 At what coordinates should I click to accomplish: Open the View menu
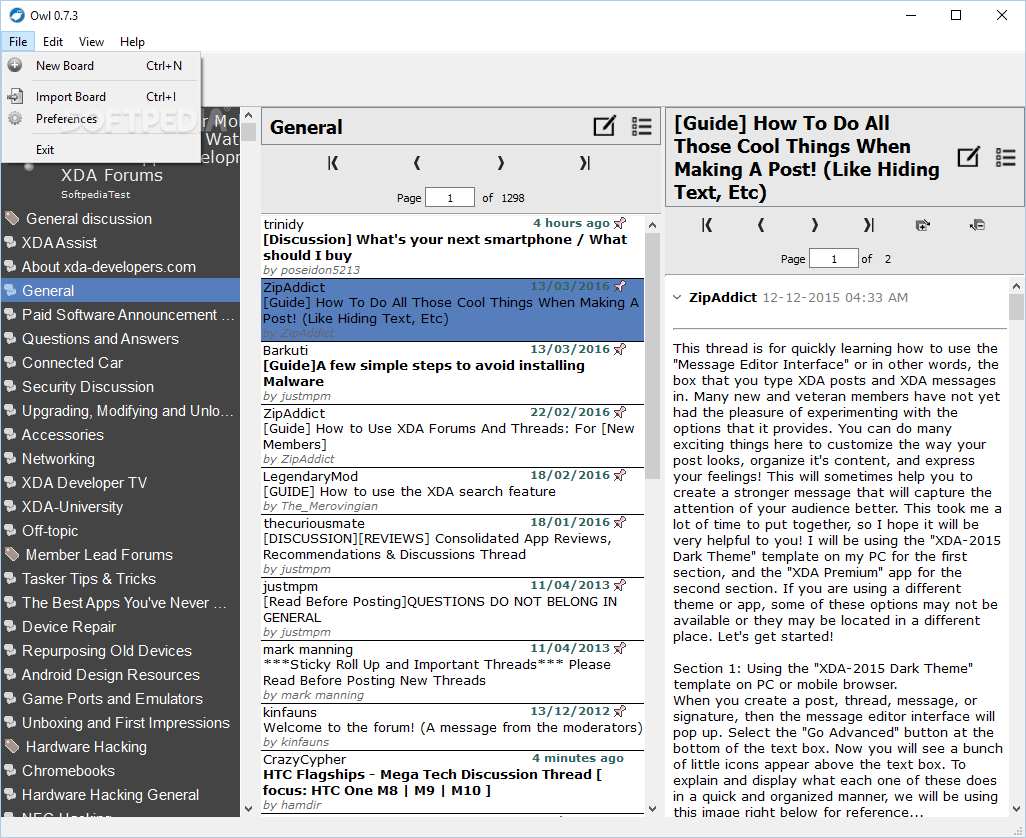pos(91,41)
